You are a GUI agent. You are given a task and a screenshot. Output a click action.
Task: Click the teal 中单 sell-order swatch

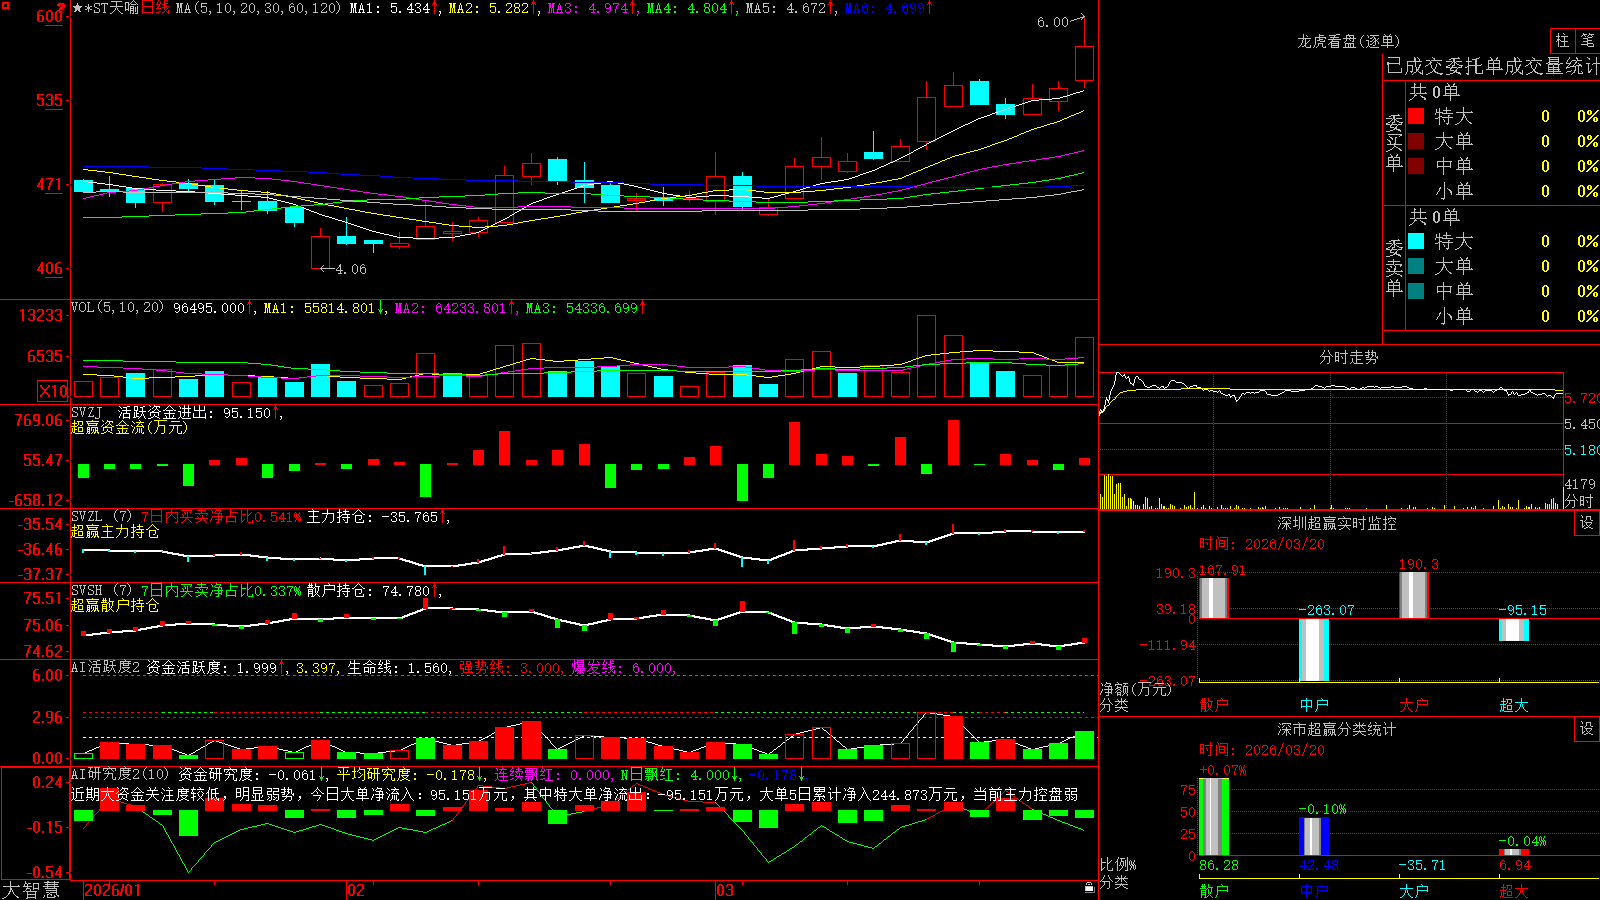1416,291
